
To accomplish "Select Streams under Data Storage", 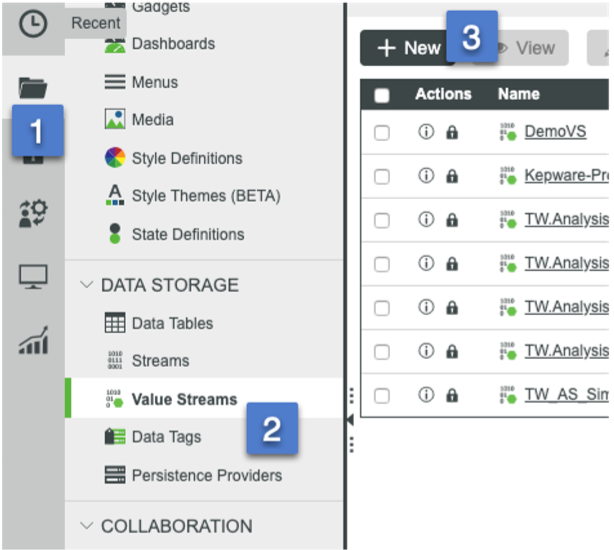I will pos(161,361).
